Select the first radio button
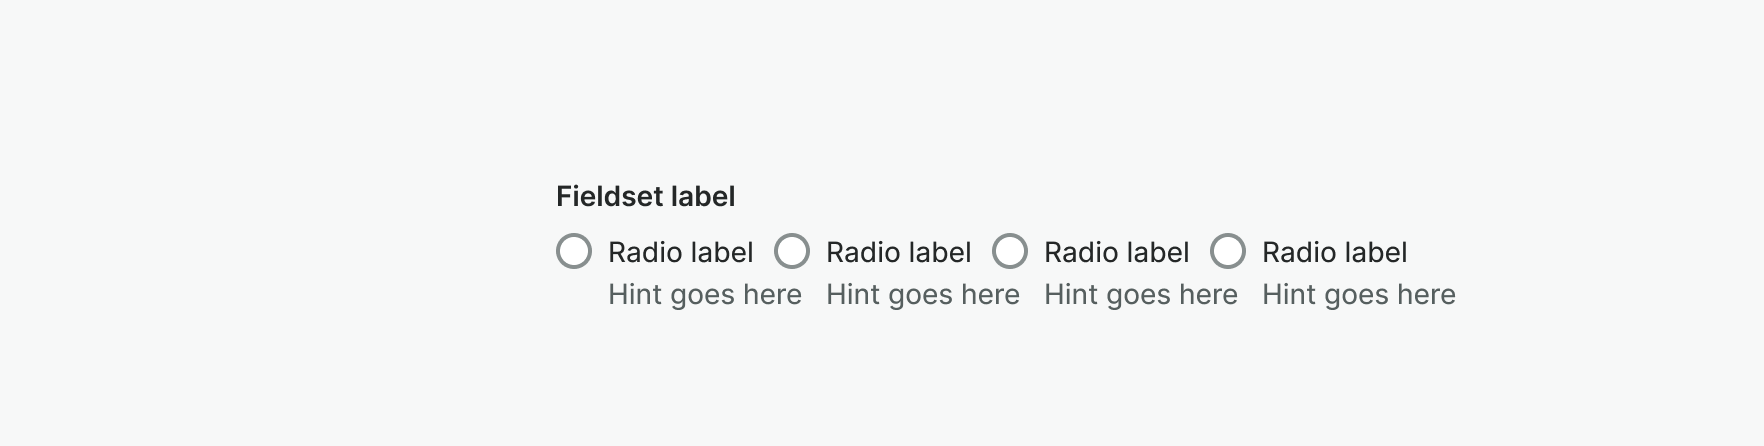1764x446 pixels. click(x=574, y=251)
